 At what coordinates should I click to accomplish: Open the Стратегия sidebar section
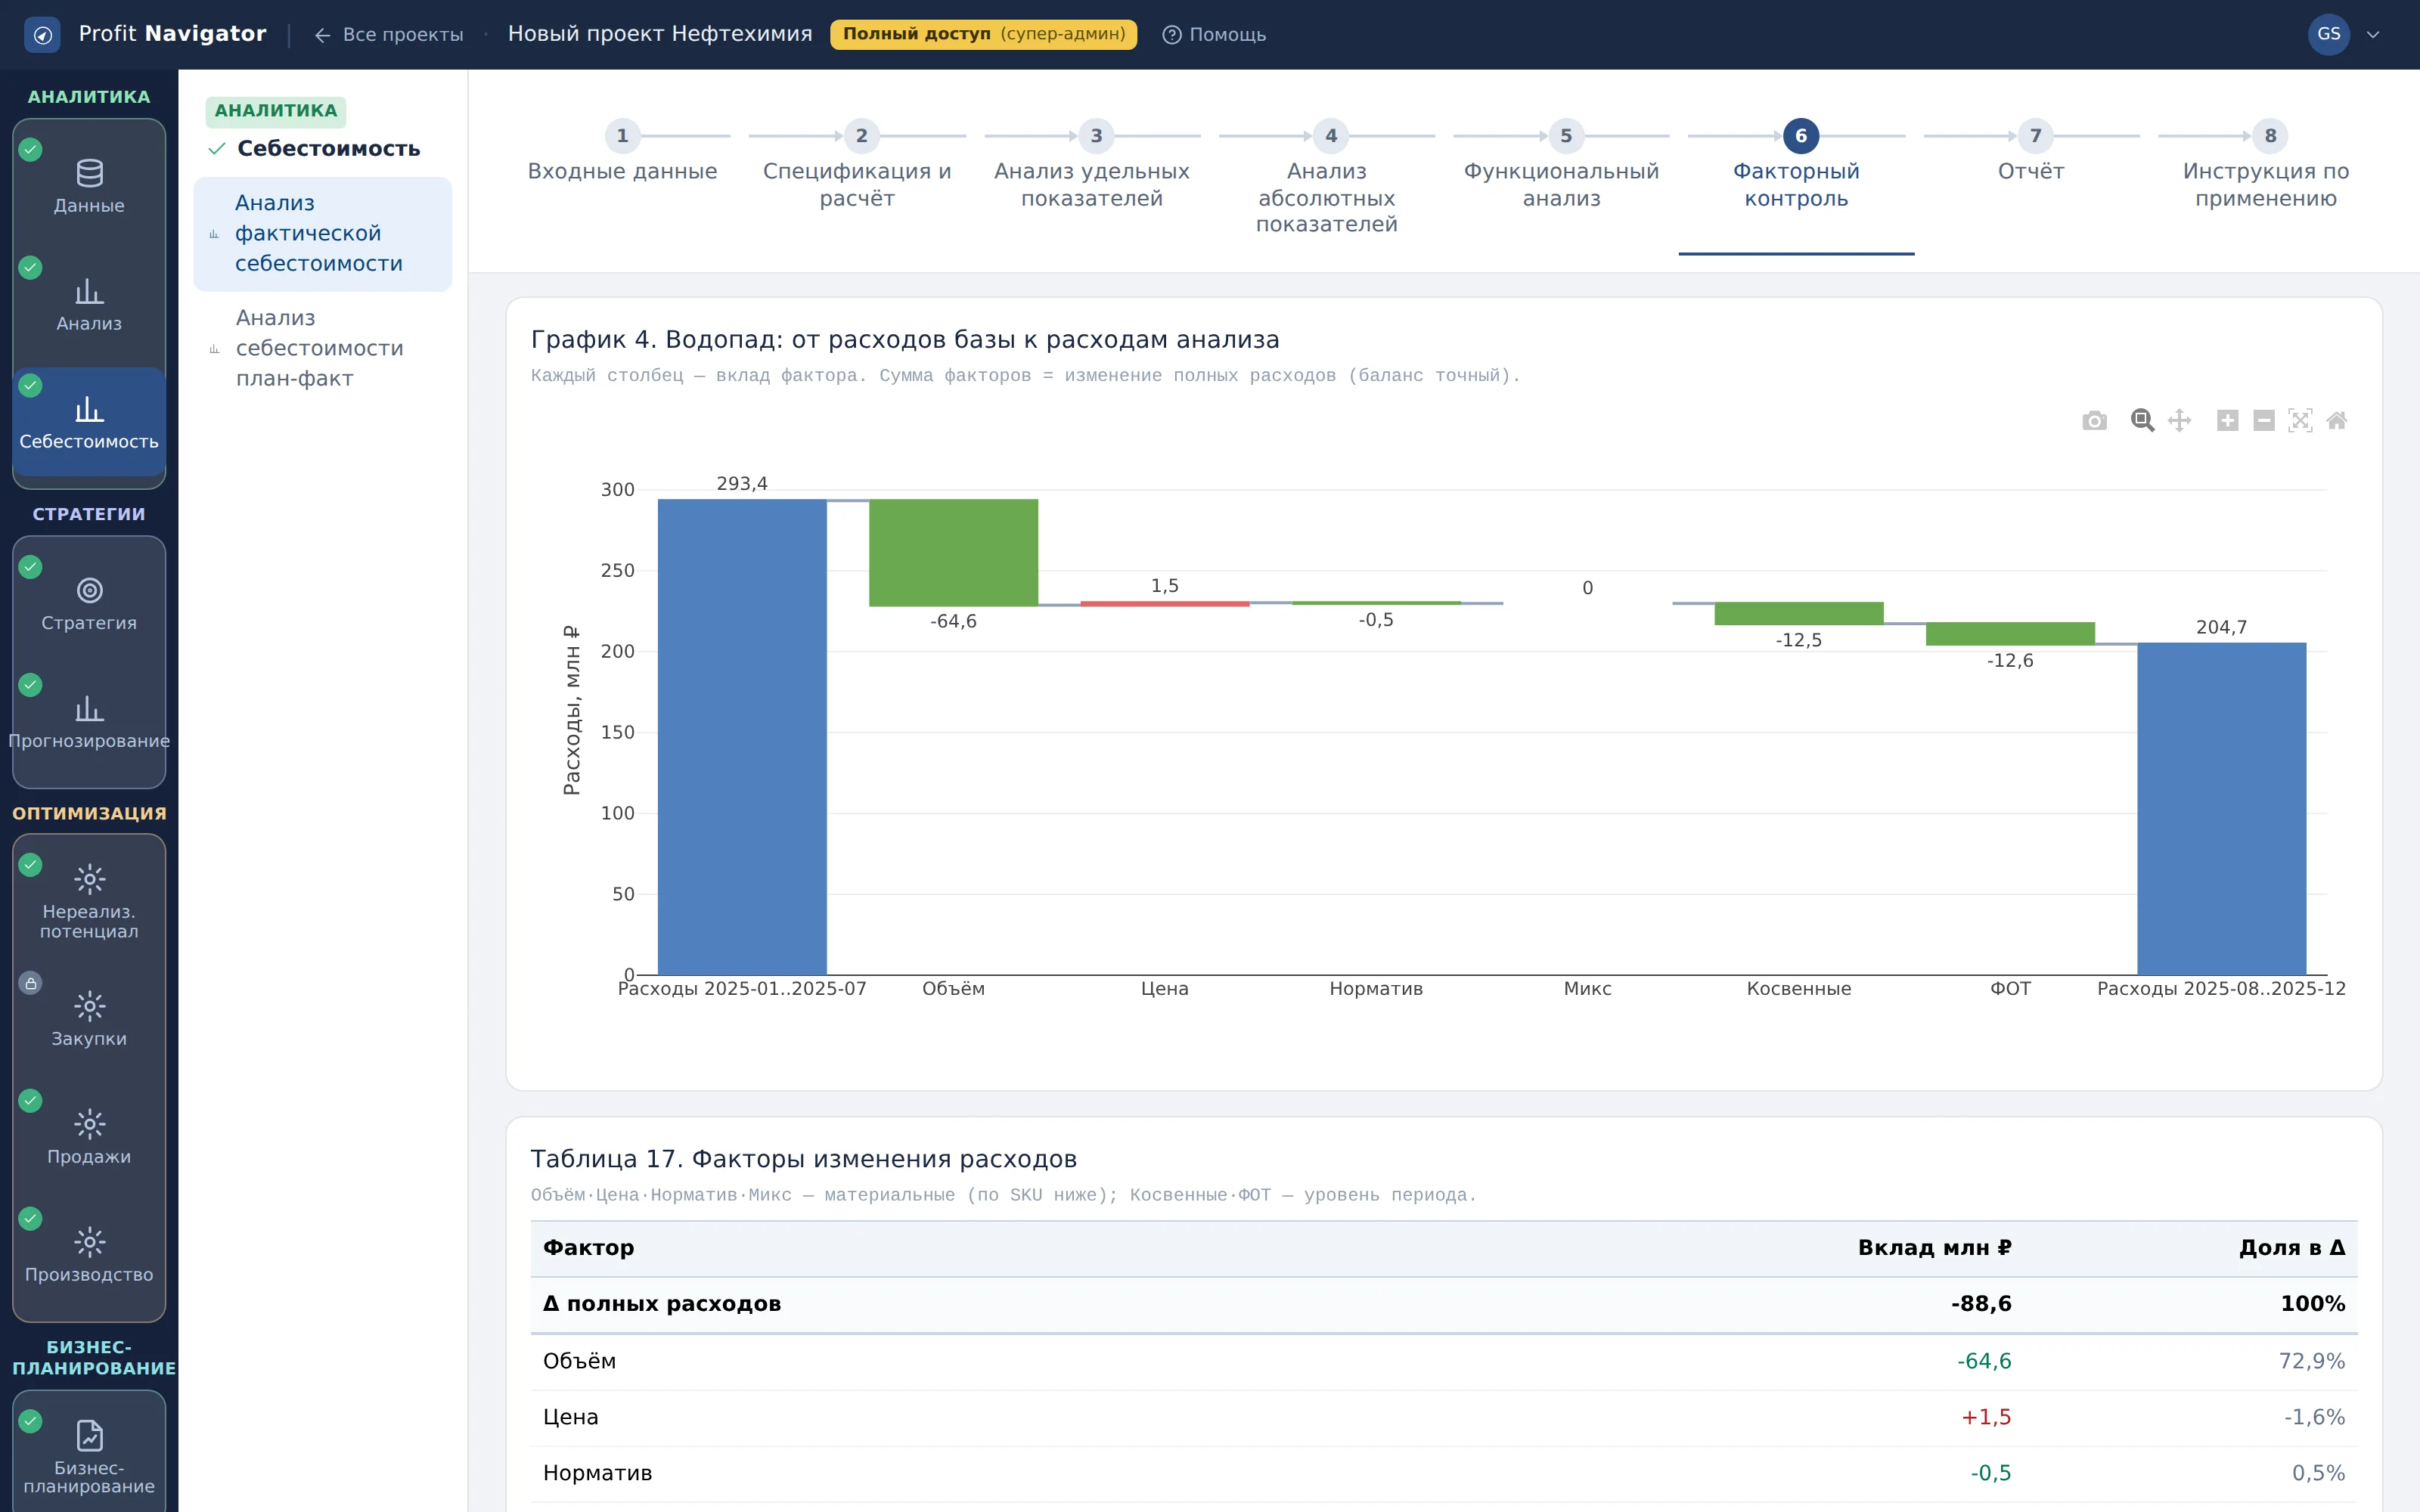tap(89, 604)
